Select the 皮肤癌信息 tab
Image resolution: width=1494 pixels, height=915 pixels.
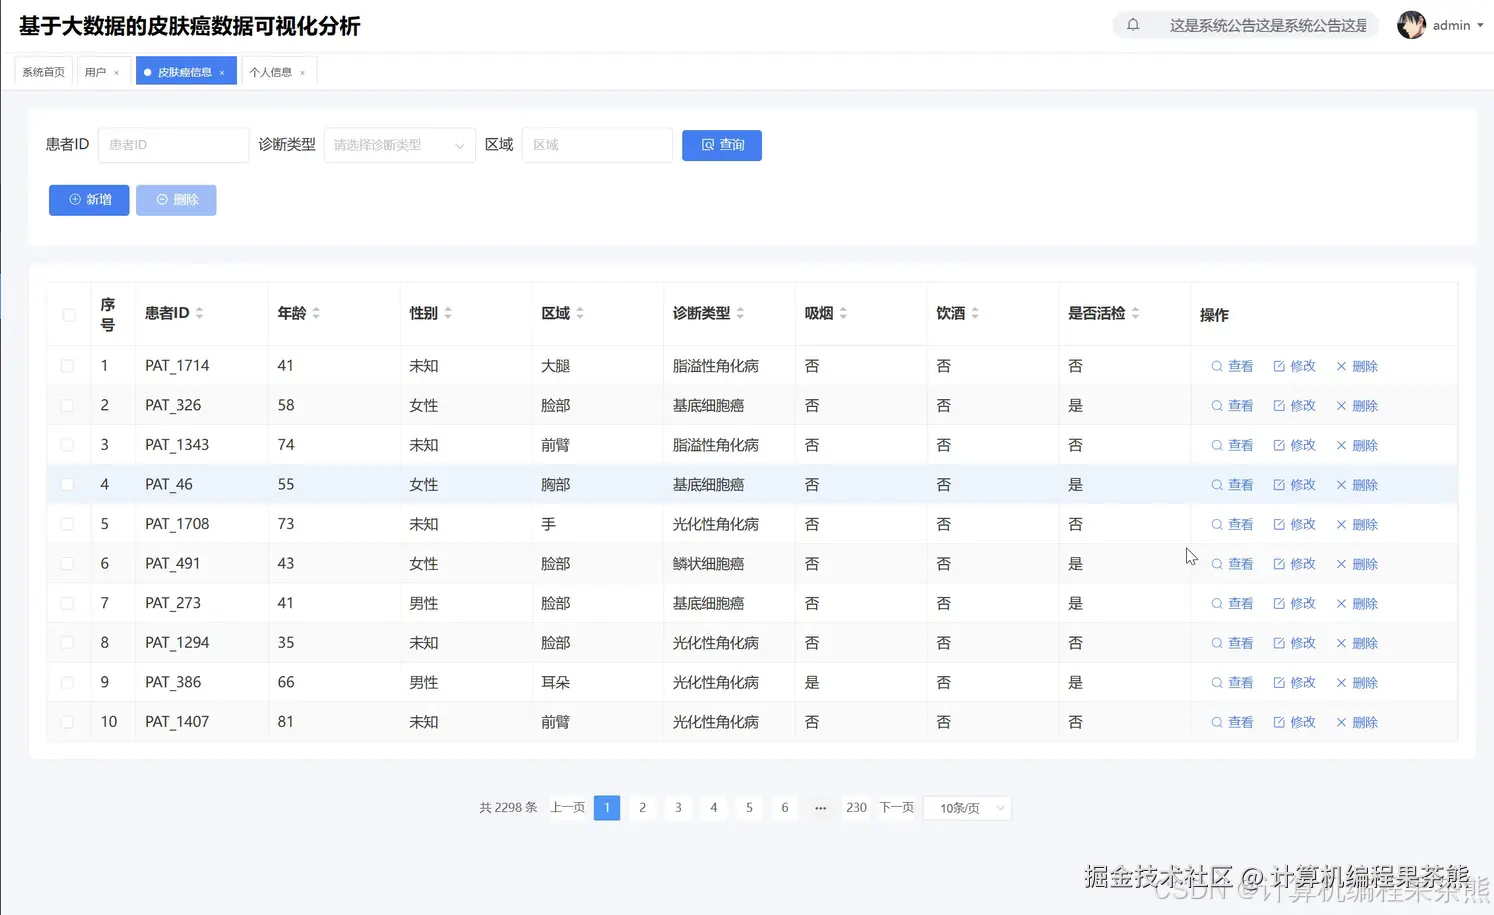coord(186,72)
